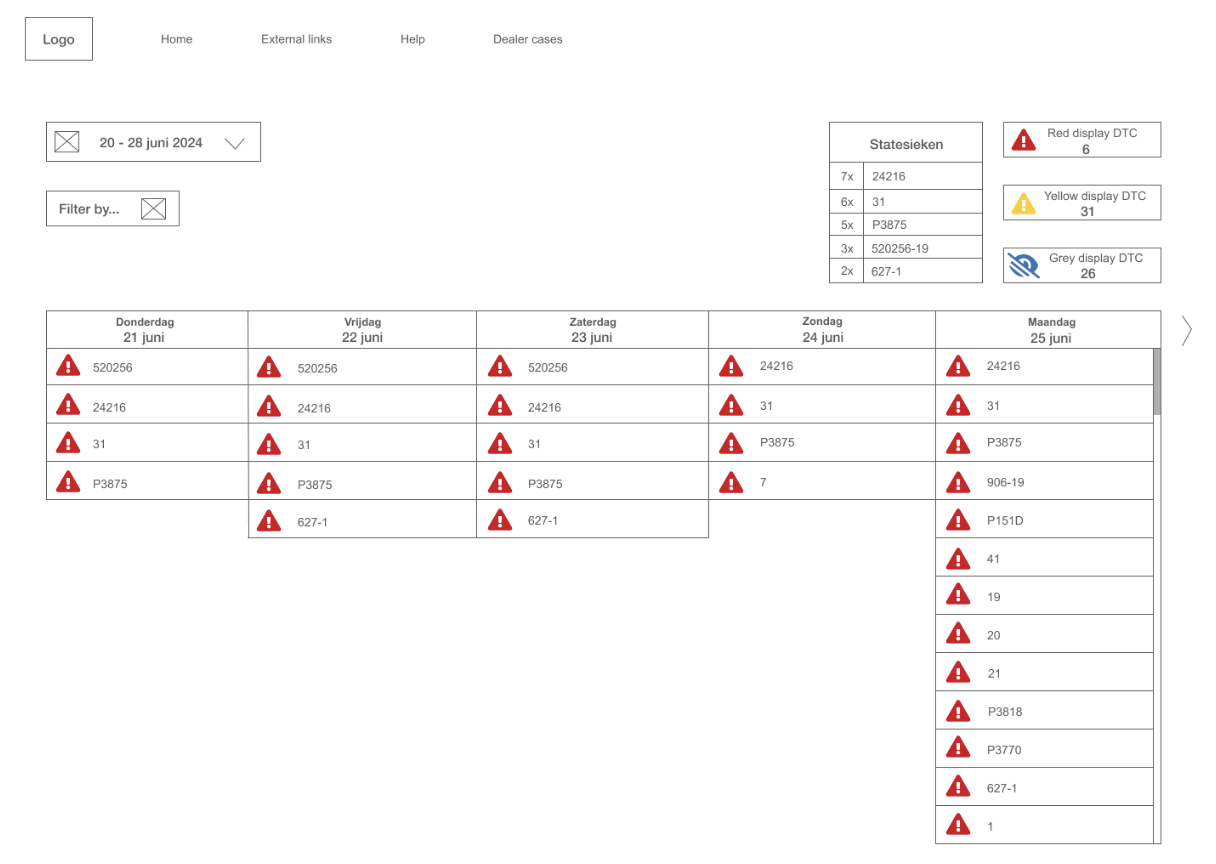Click the Logo box in the header
1216x864 pixels.
(59, 39)
